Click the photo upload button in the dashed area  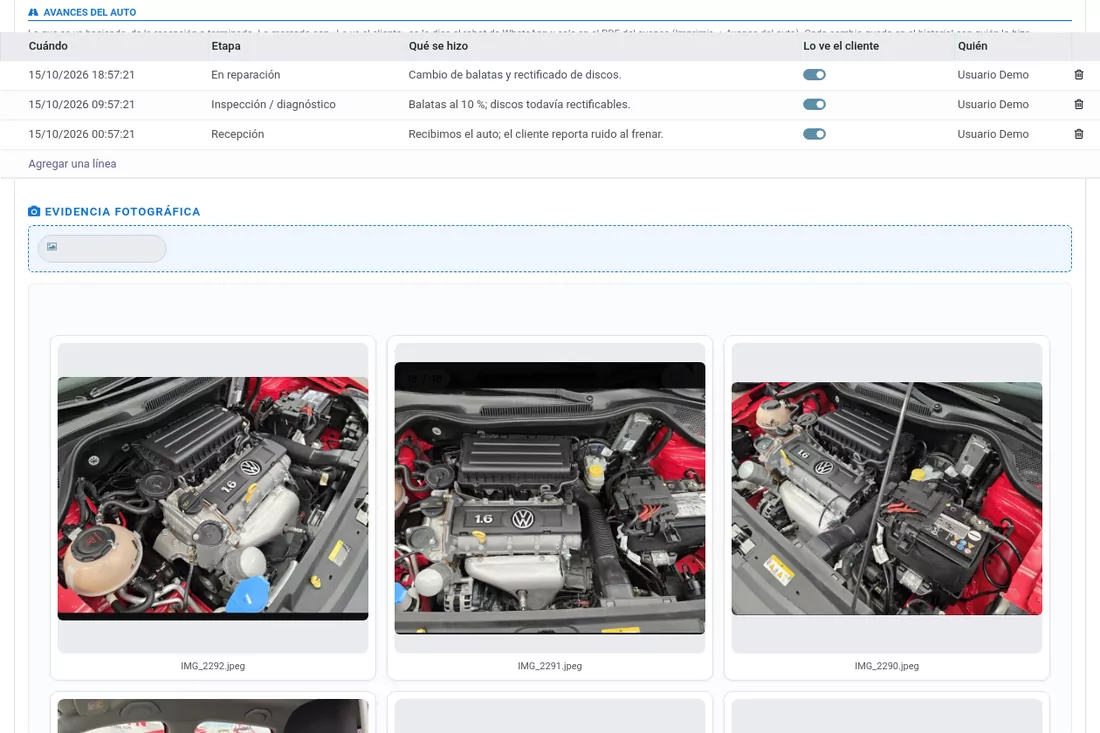coord(102,248)
